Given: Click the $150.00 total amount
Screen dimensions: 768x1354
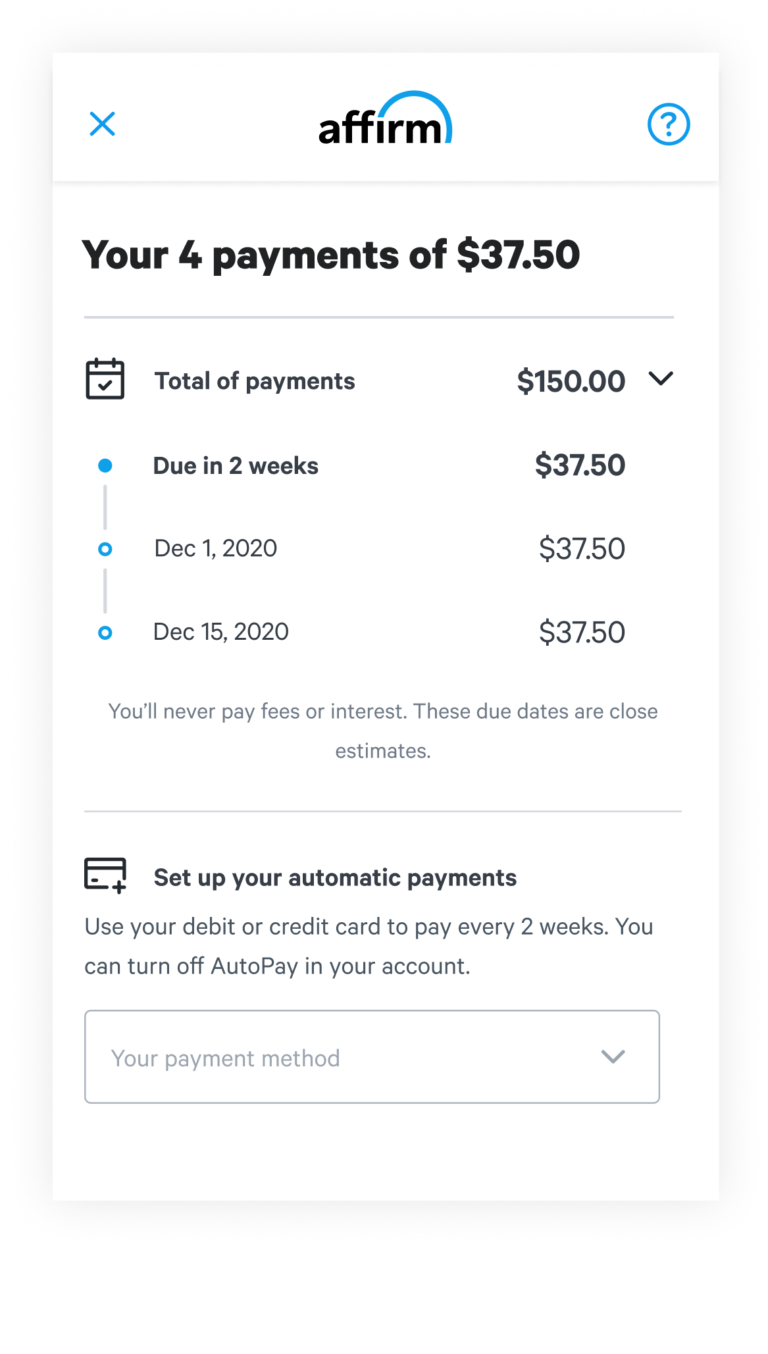Looking at the screenshot, I should [x=570, y=381].
